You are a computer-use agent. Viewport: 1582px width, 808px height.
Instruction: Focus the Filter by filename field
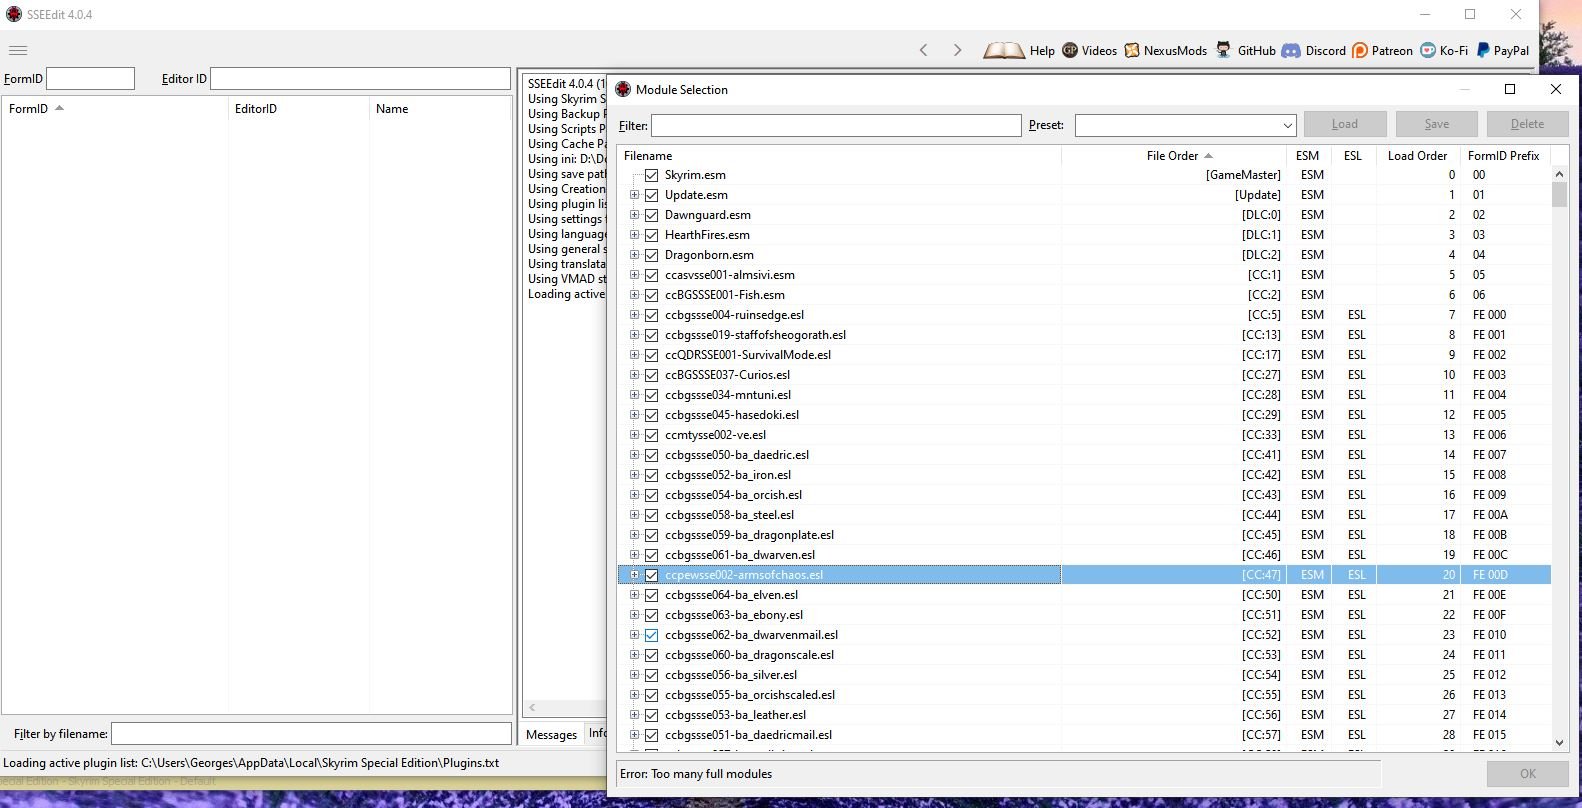311,734
